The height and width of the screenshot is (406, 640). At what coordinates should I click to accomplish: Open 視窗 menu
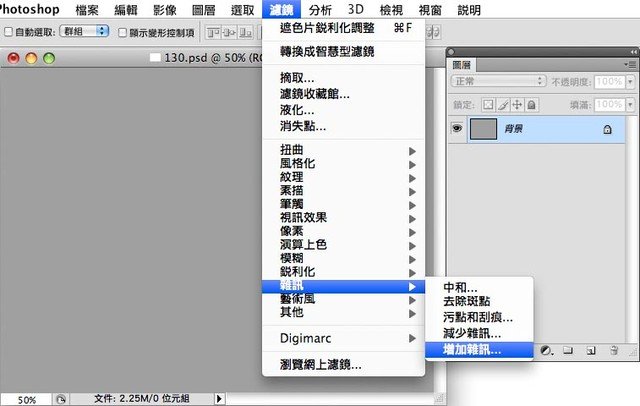[430, 9]
